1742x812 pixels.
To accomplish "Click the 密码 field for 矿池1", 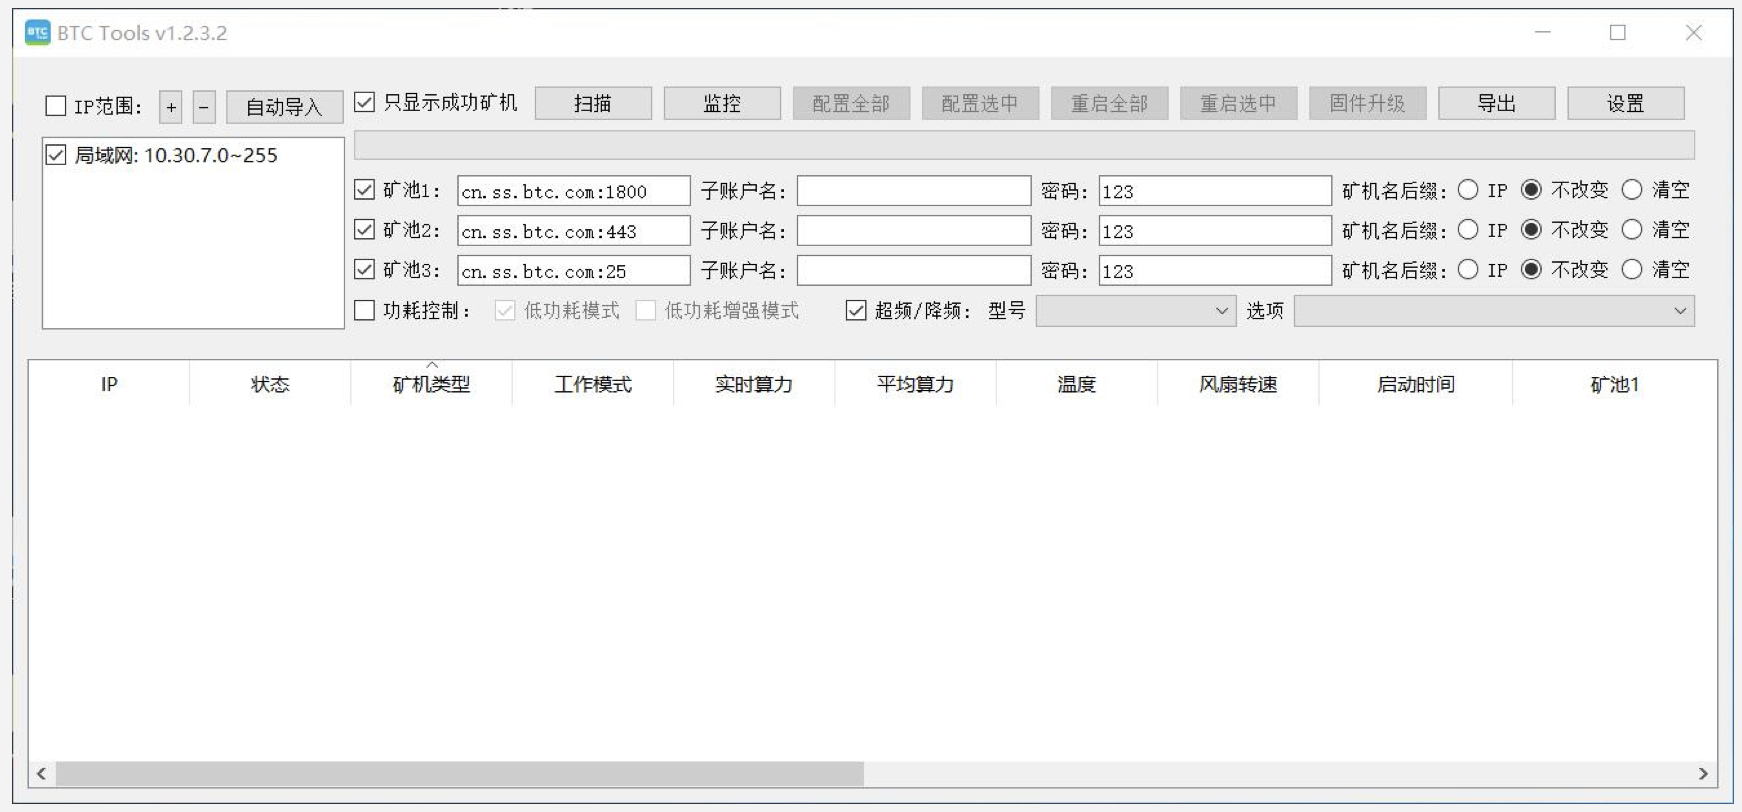I will [1215, 191].
